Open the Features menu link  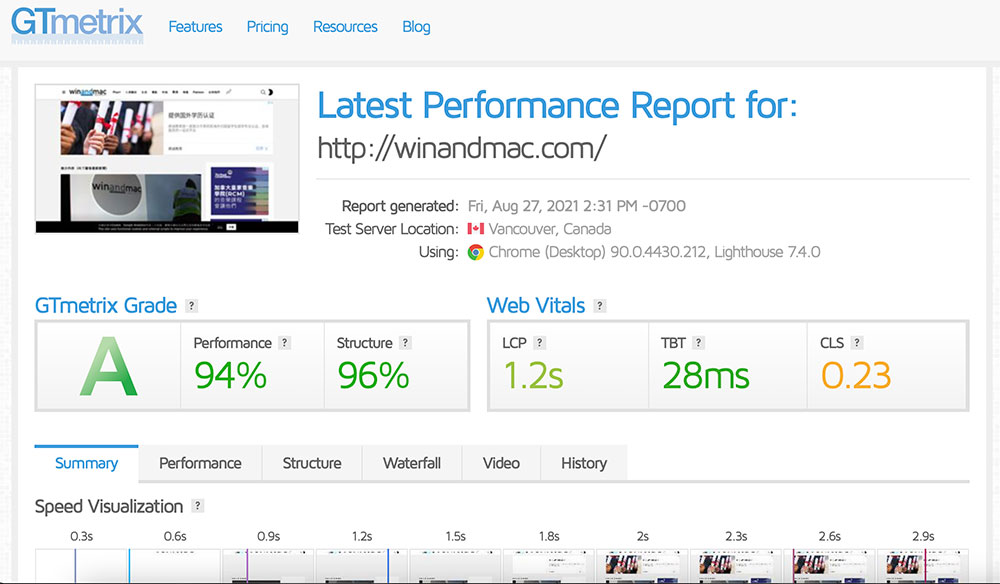195,27
